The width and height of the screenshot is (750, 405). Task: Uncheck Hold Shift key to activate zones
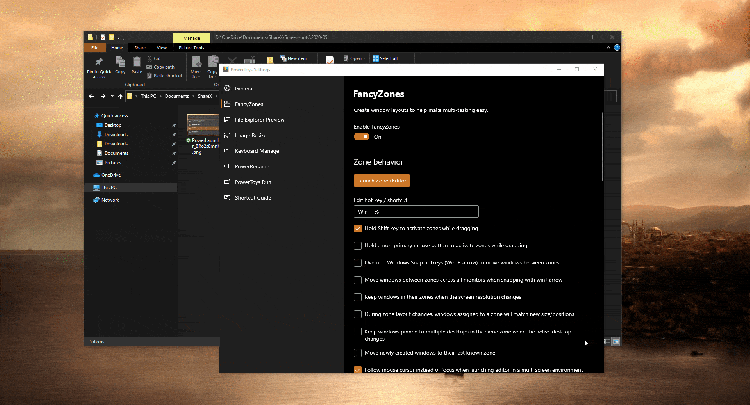(x=358, y=228)
